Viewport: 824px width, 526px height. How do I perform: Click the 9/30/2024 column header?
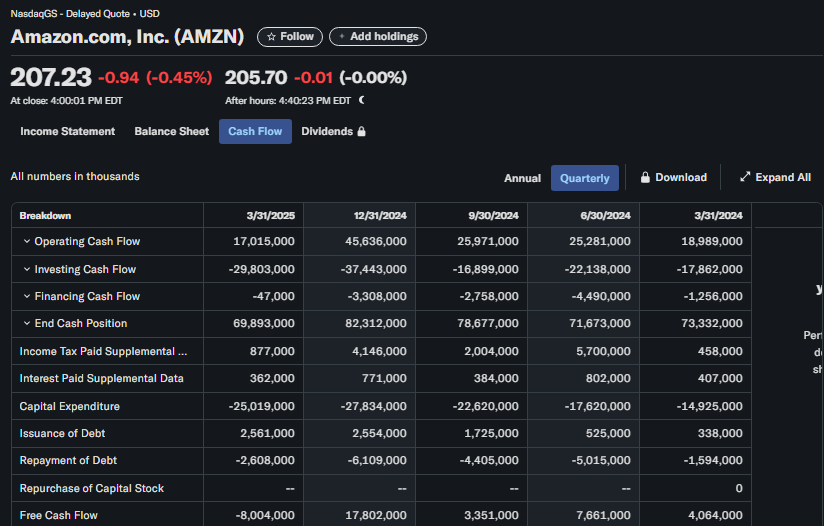(x=493, y=215)
